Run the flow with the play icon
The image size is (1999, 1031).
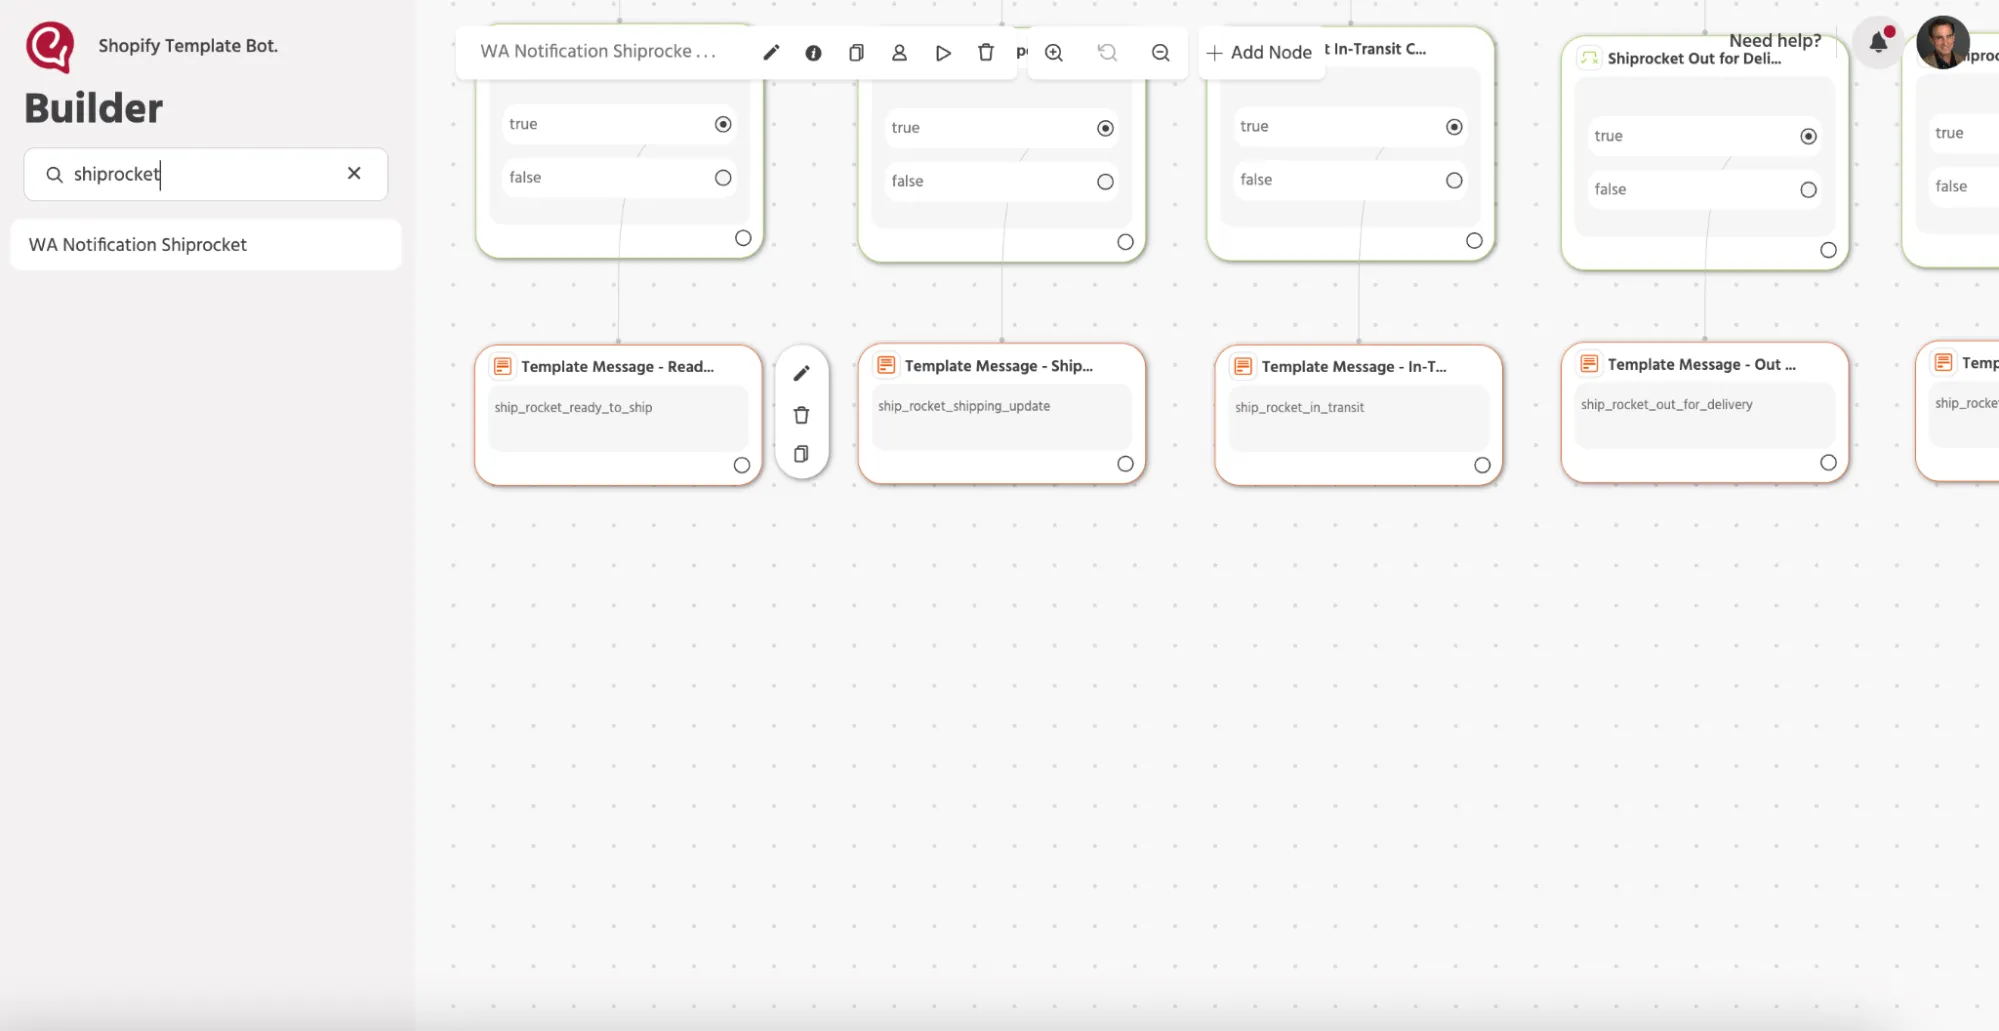[x=943, y=52]
